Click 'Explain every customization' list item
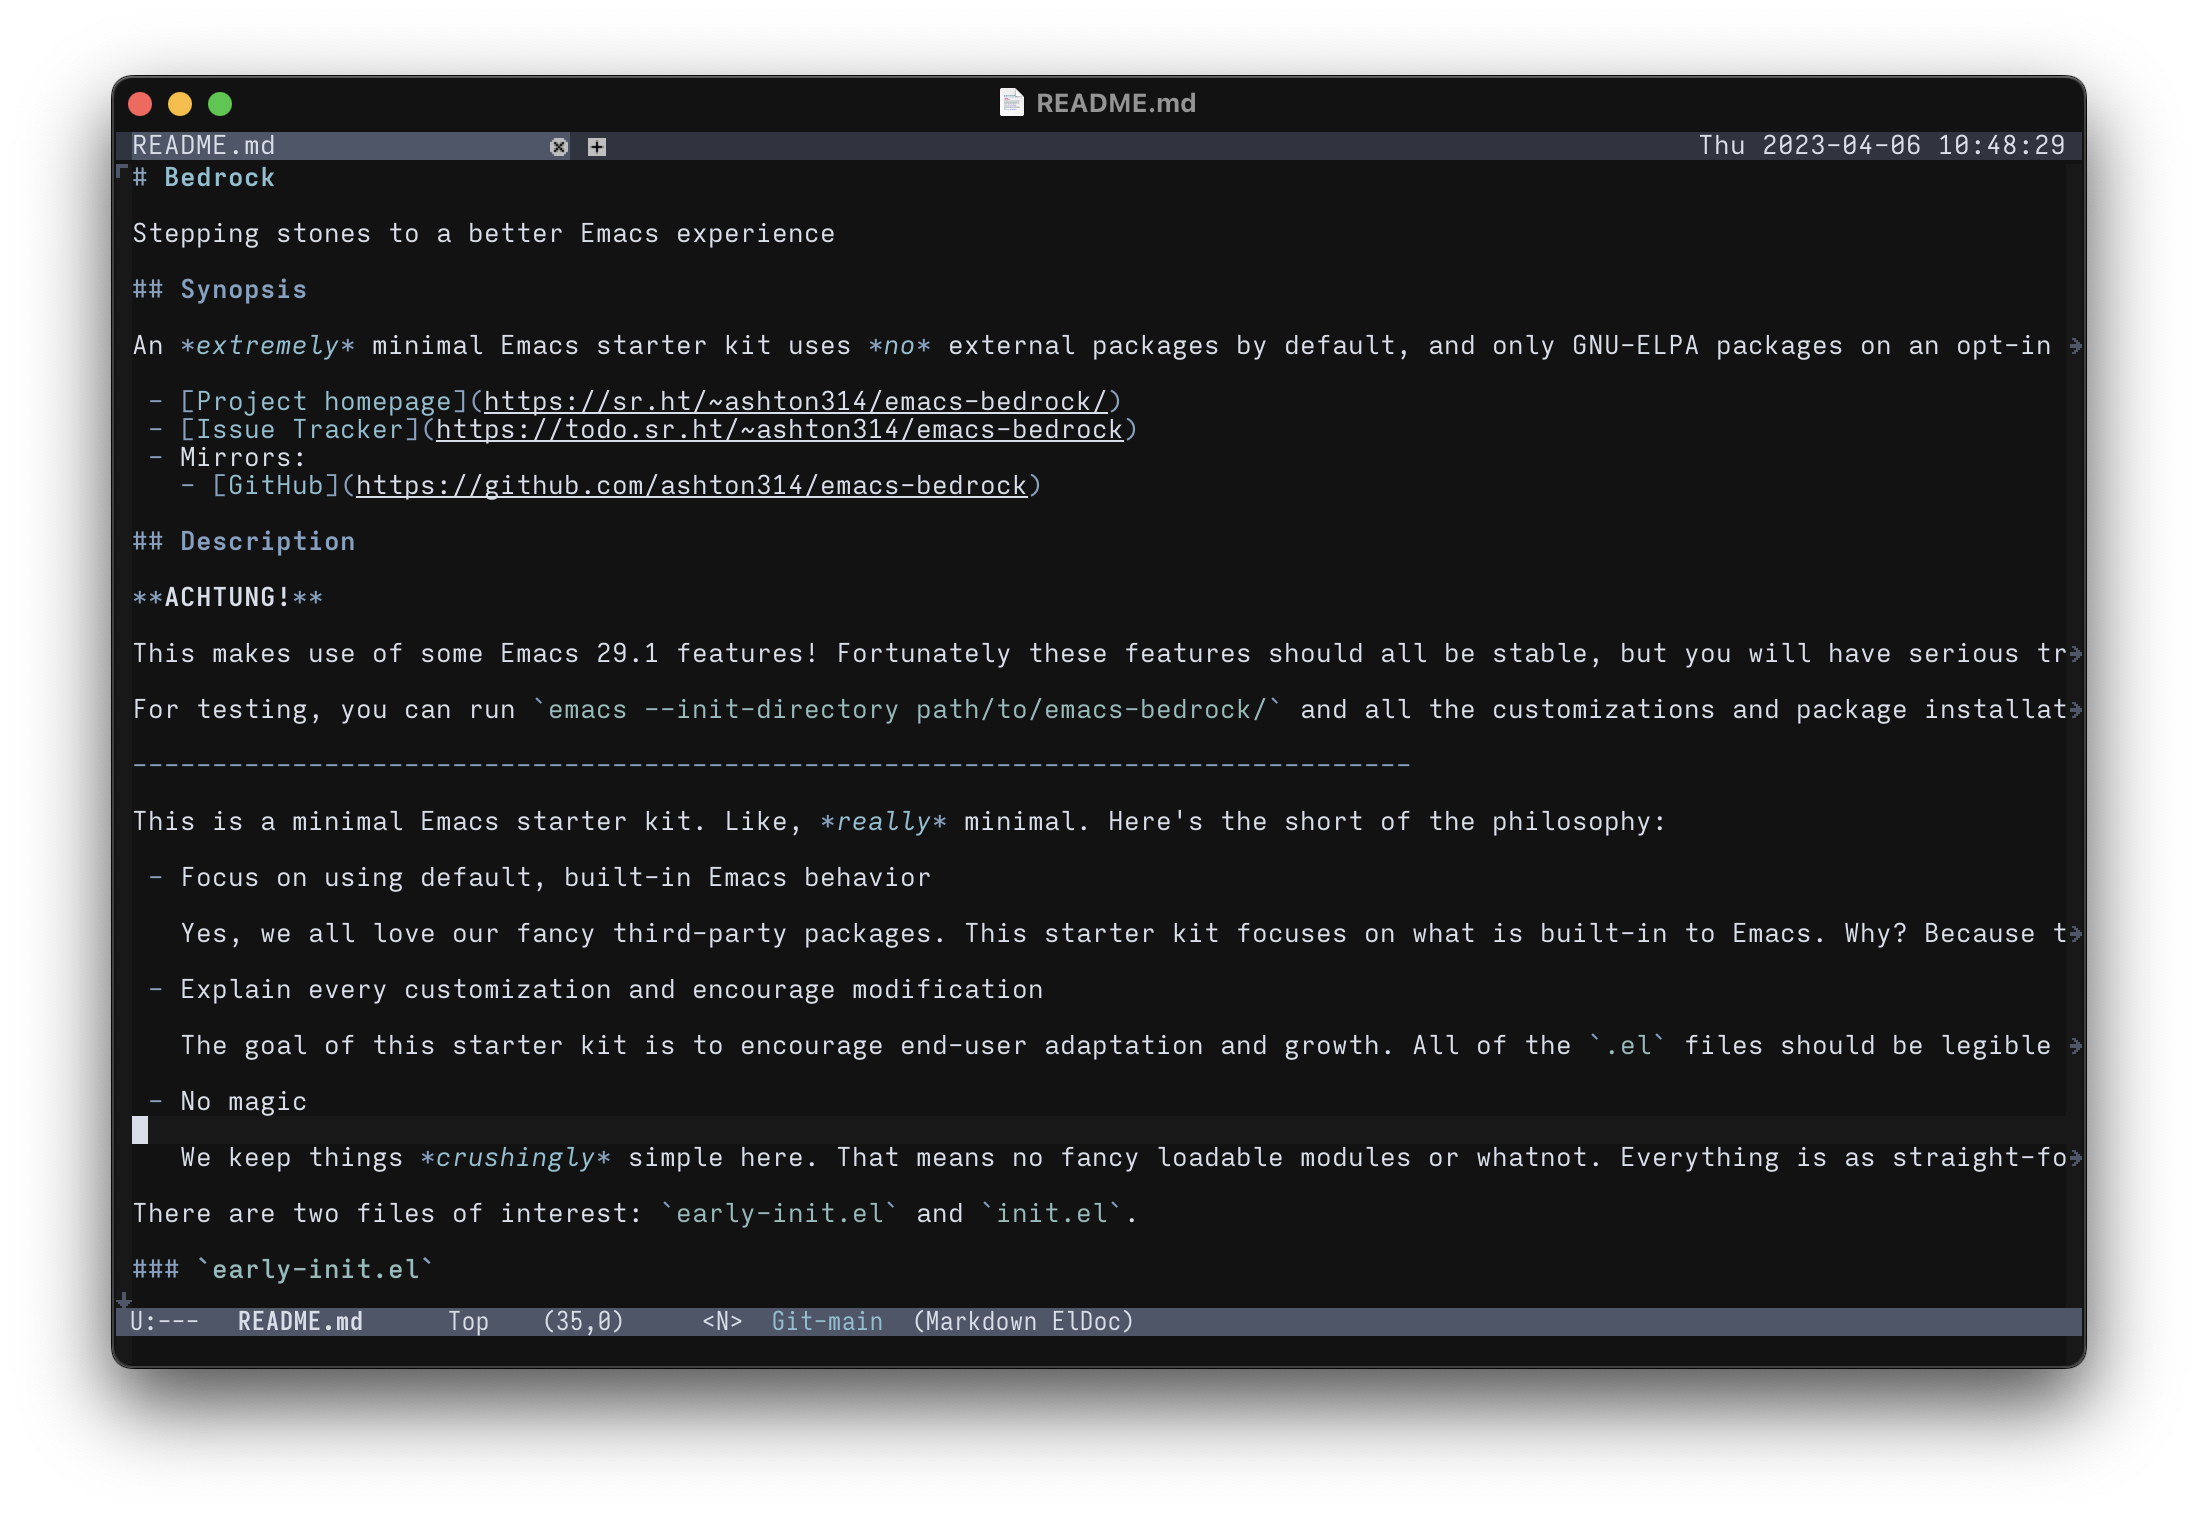Image resolution: width=2198 pixels, height=1516 pixels. tap(612, 990)
